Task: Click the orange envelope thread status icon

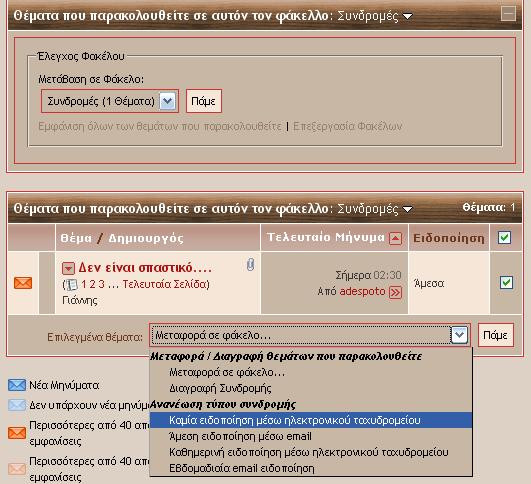Action: click(x=23, y=283)
